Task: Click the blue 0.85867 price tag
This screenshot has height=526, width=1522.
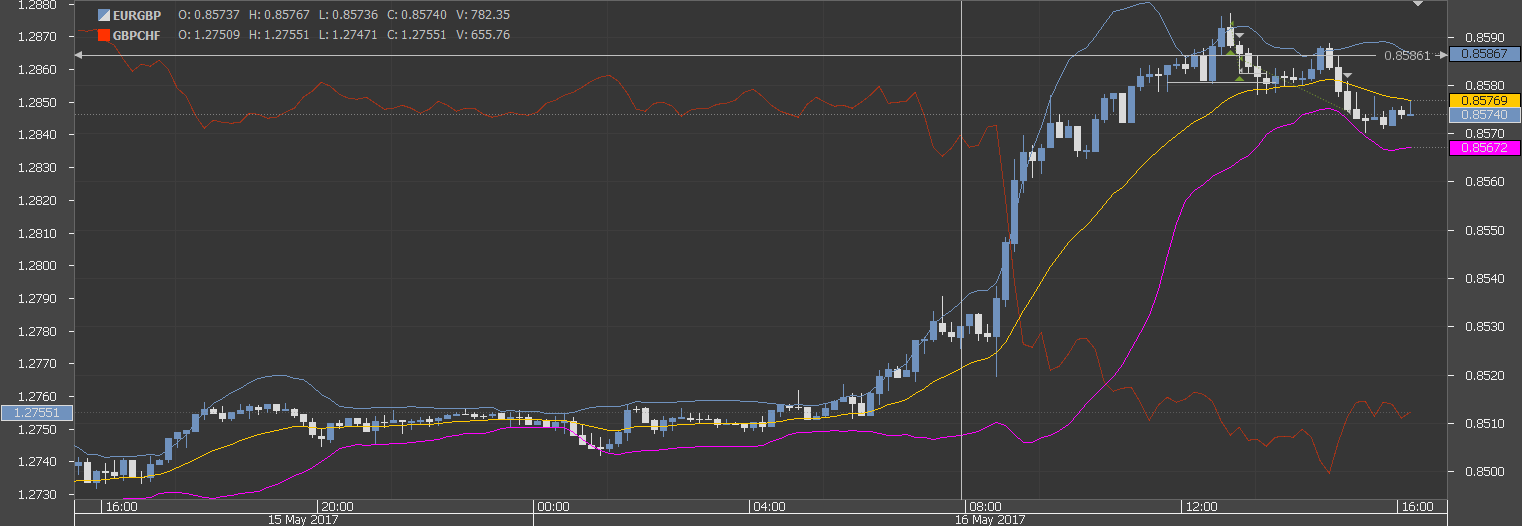Action: [x=1484, y=53]
